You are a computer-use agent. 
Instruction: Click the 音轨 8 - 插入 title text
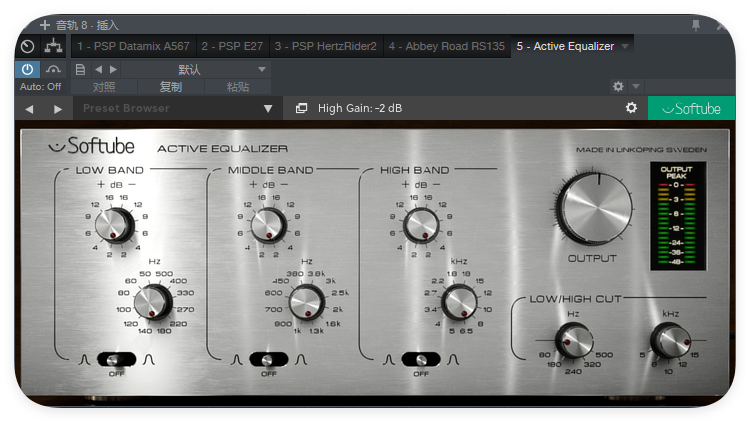point(87,25)
